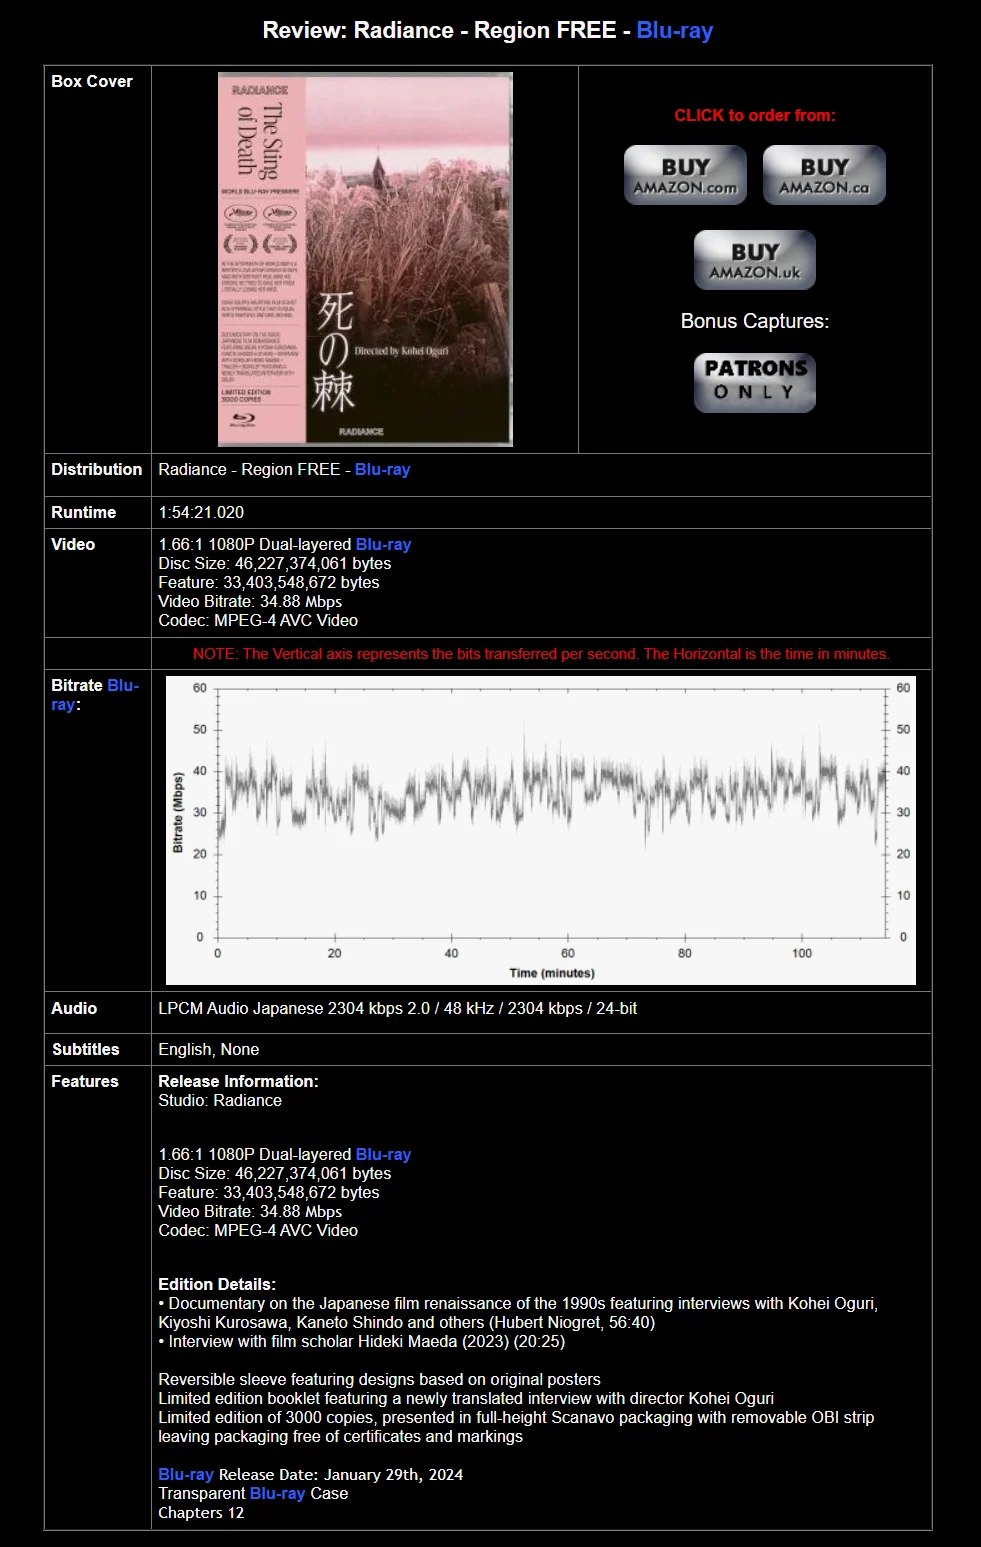Image resolution: width=981 pixels, height=1547 pixels.
Task: Click the 'Studio: Radiance' text
Action: click(220, 1100)
